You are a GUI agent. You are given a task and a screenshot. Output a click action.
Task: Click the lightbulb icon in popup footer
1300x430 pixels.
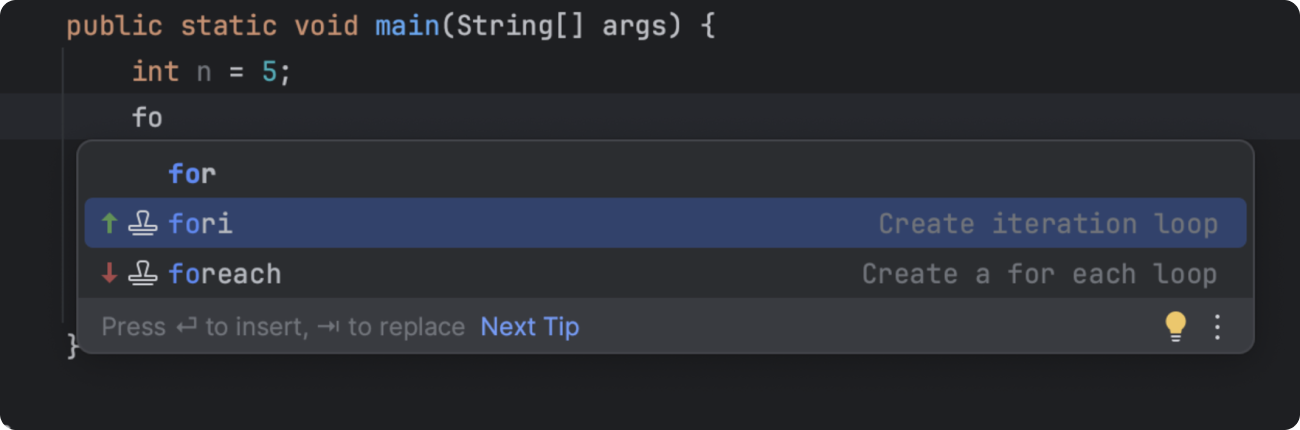click(x=1176, y=326)
